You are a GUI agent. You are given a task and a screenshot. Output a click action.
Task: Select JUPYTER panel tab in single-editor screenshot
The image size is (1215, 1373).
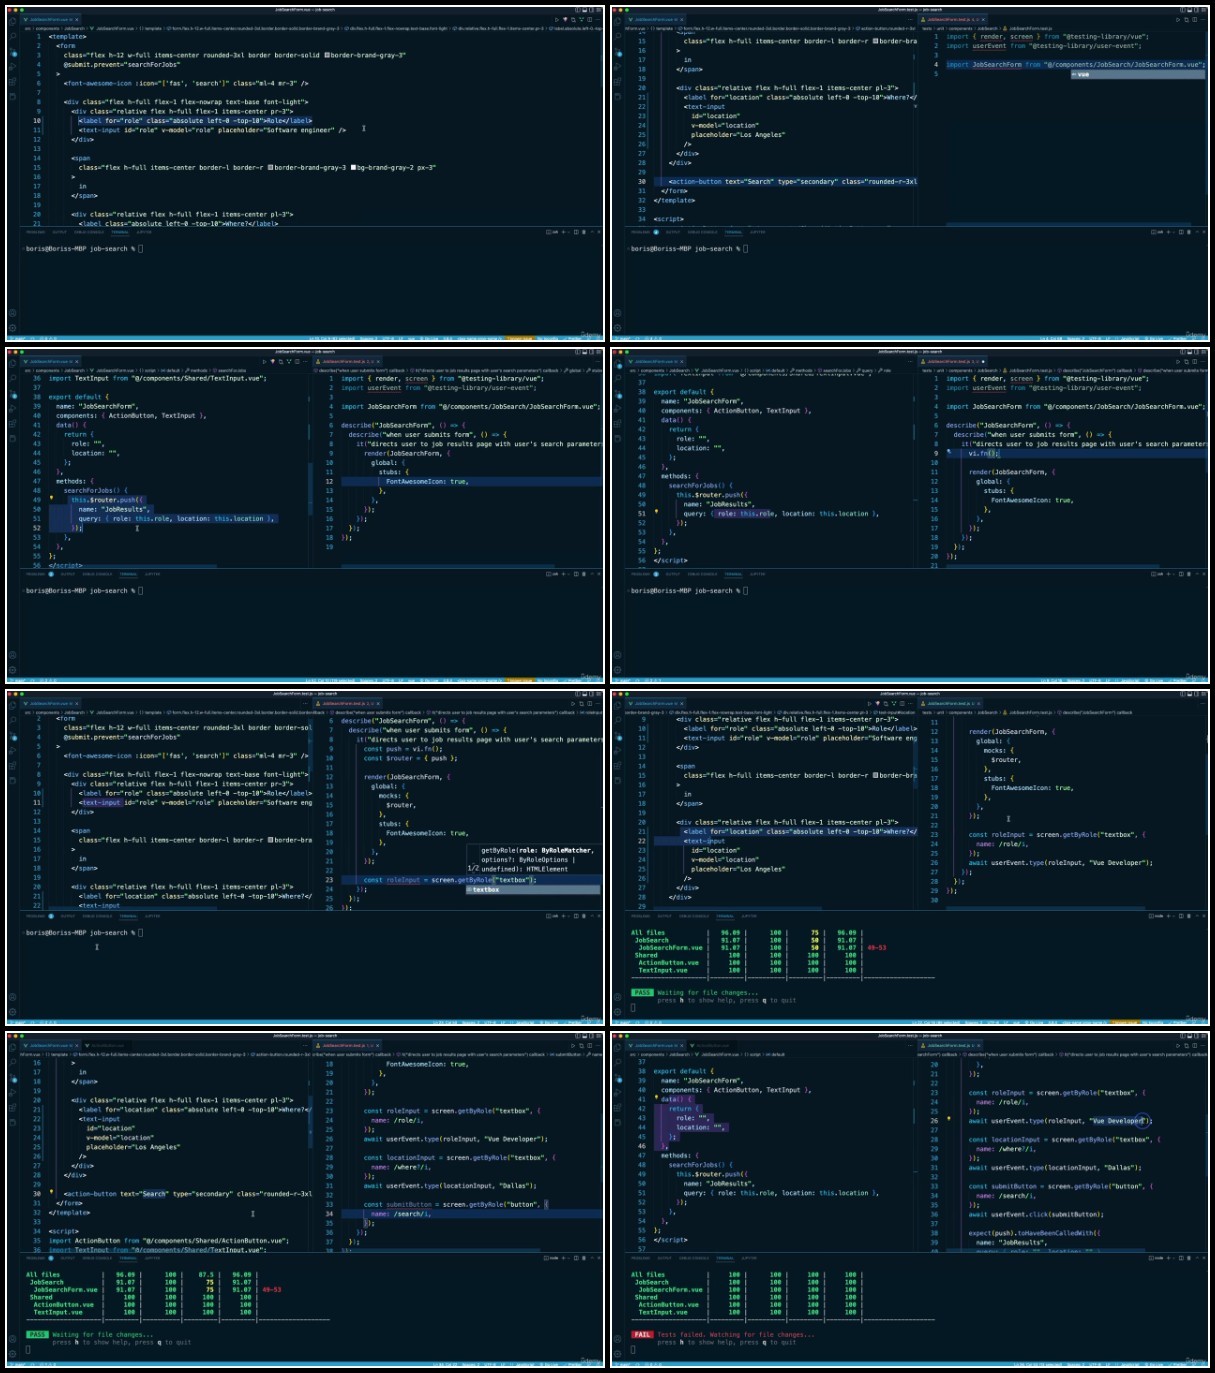tap(144, 231)
